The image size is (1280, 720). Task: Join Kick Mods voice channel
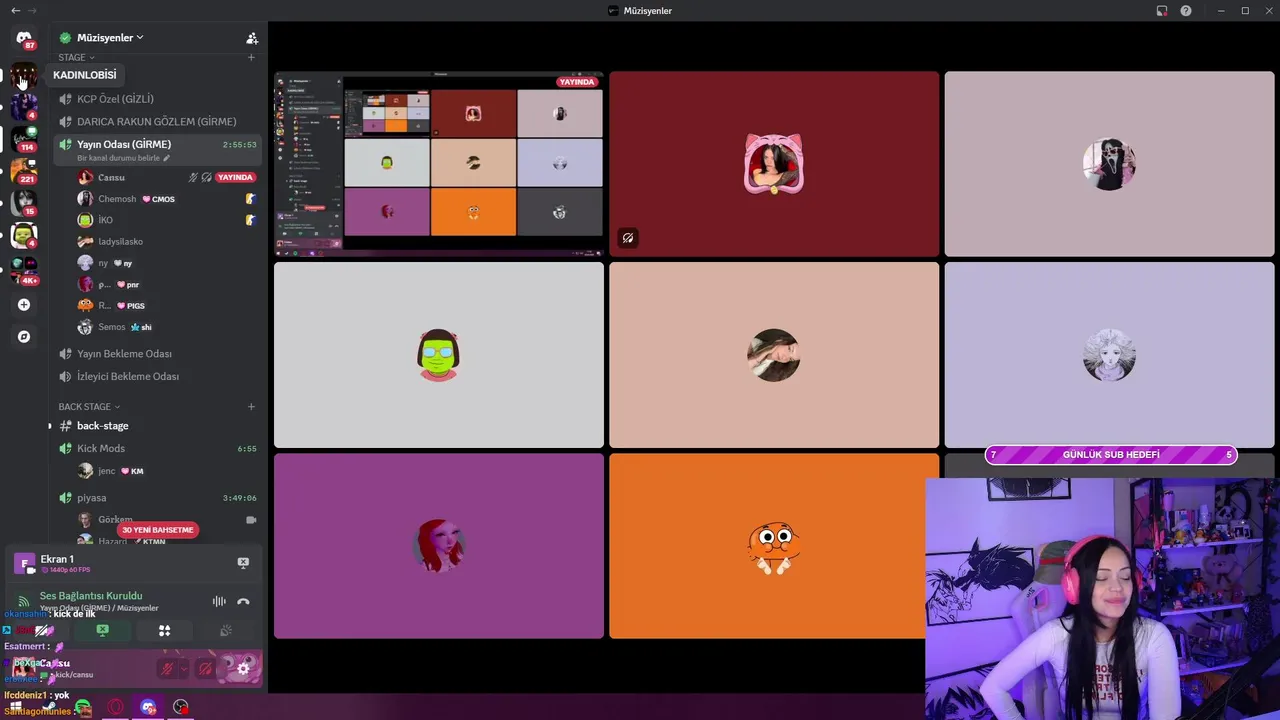point(157,449)
